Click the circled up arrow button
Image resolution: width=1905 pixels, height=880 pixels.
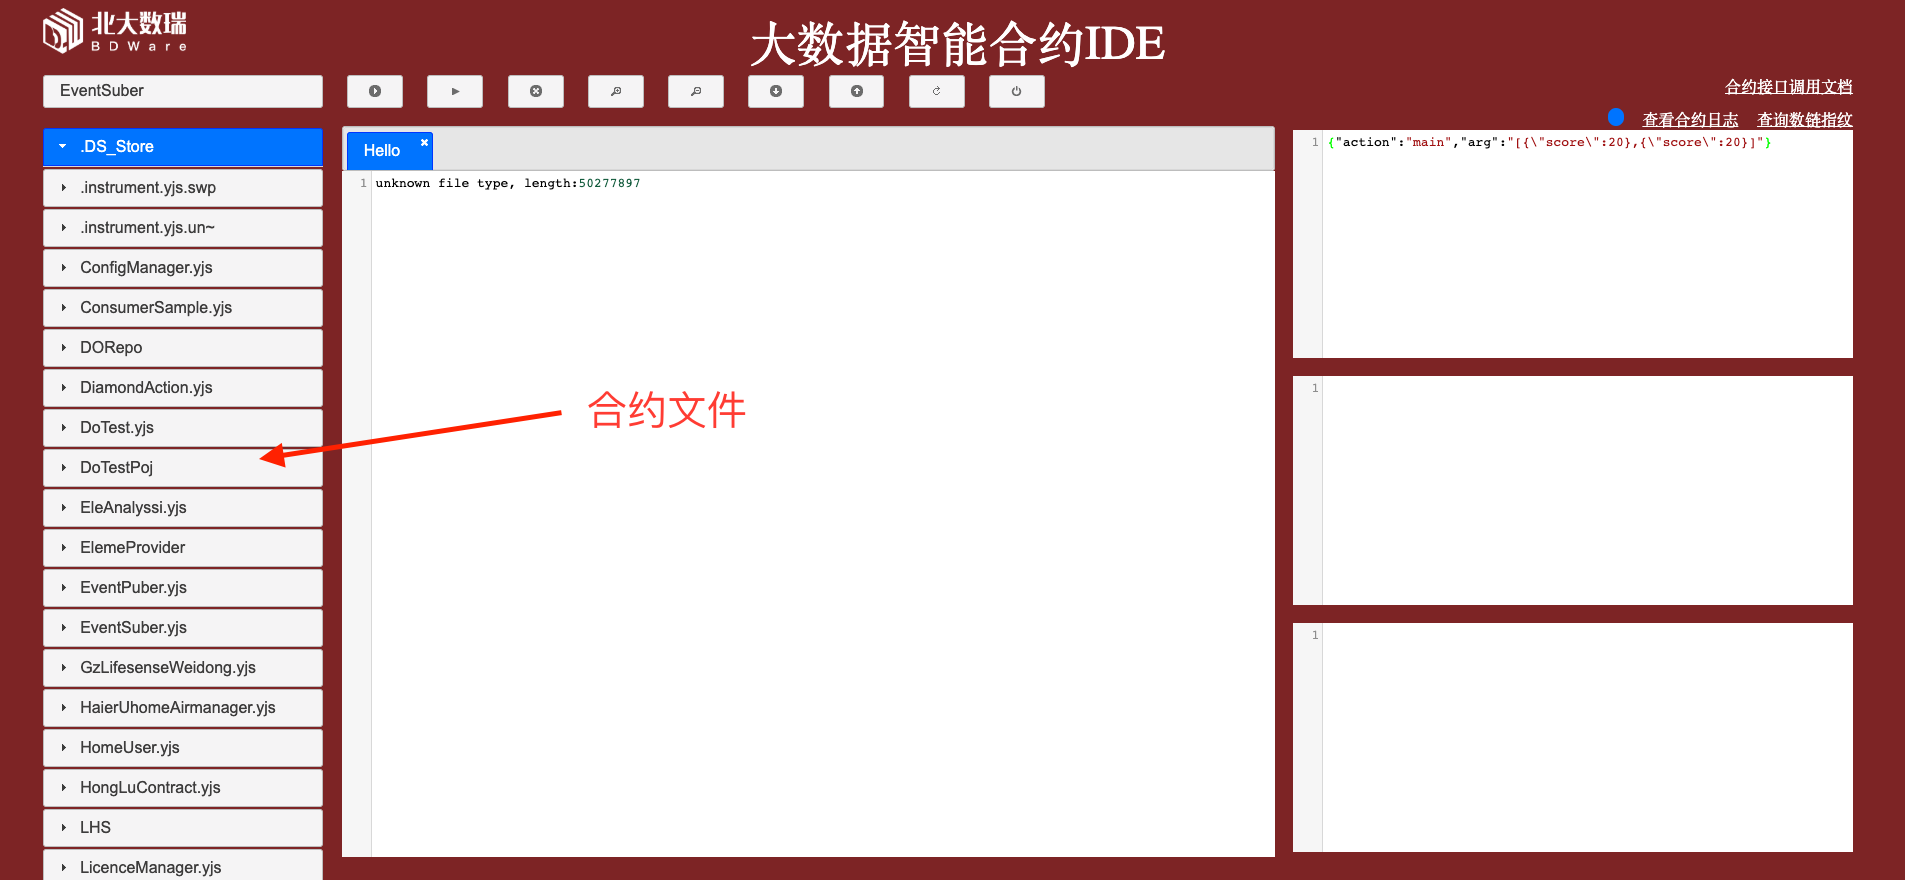click(x=857, y=91)
